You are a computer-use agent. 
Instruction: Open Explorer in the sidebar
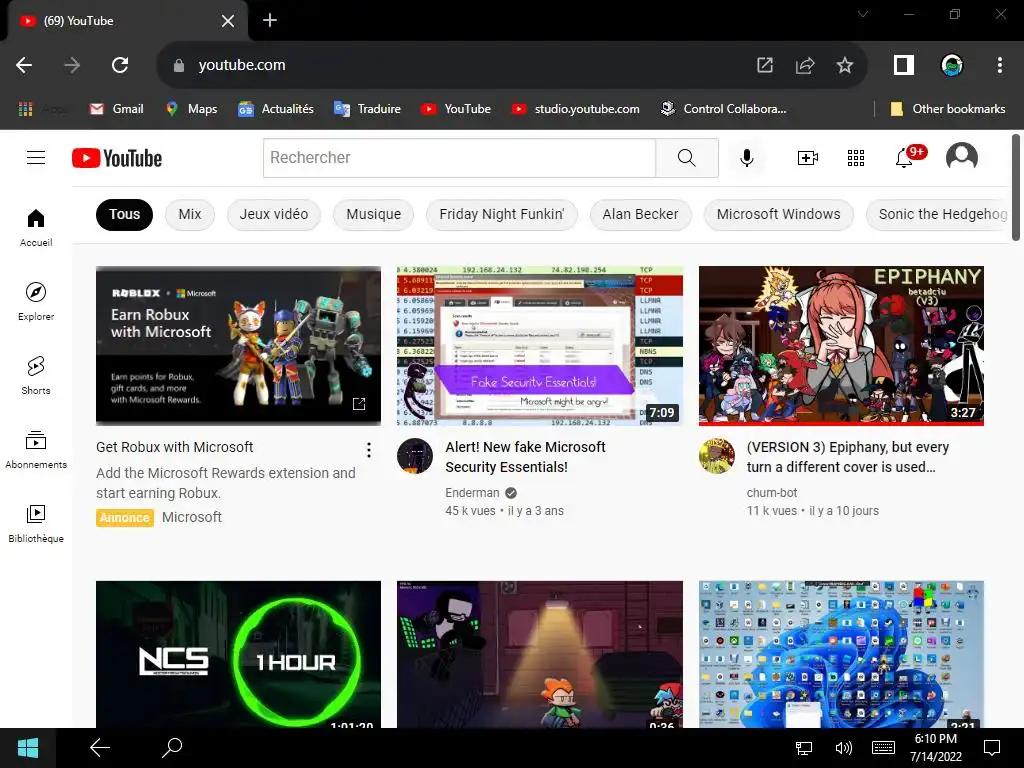[x=36, y=302]
